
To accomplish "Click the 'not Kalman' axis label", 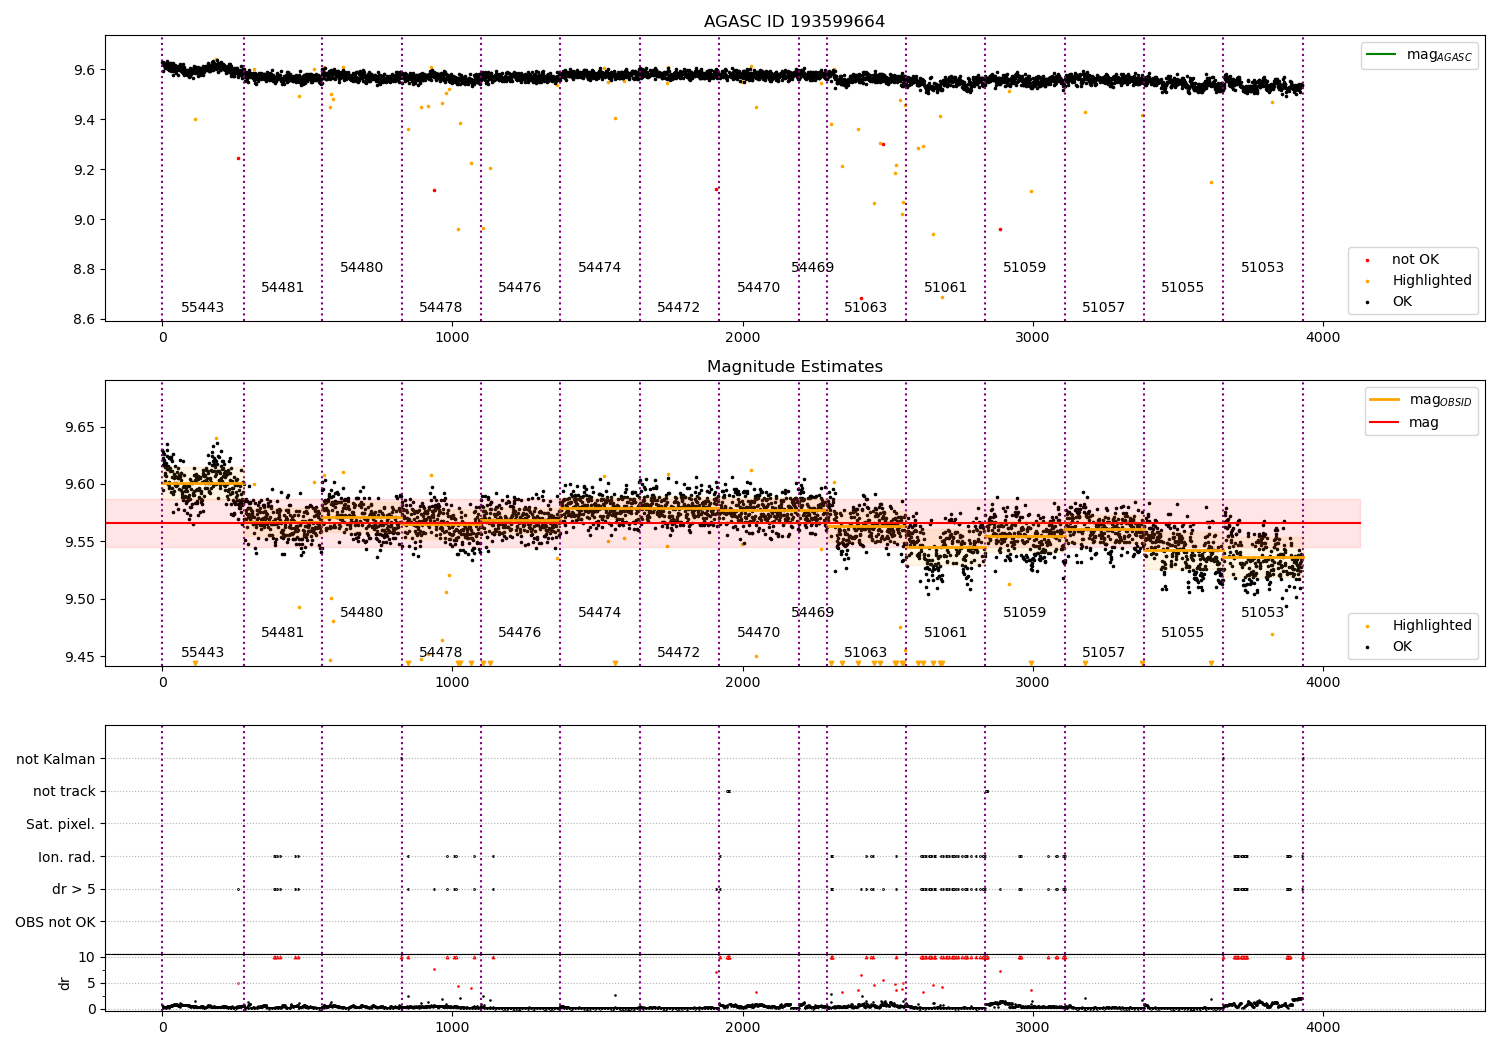I will coord(56,759).
